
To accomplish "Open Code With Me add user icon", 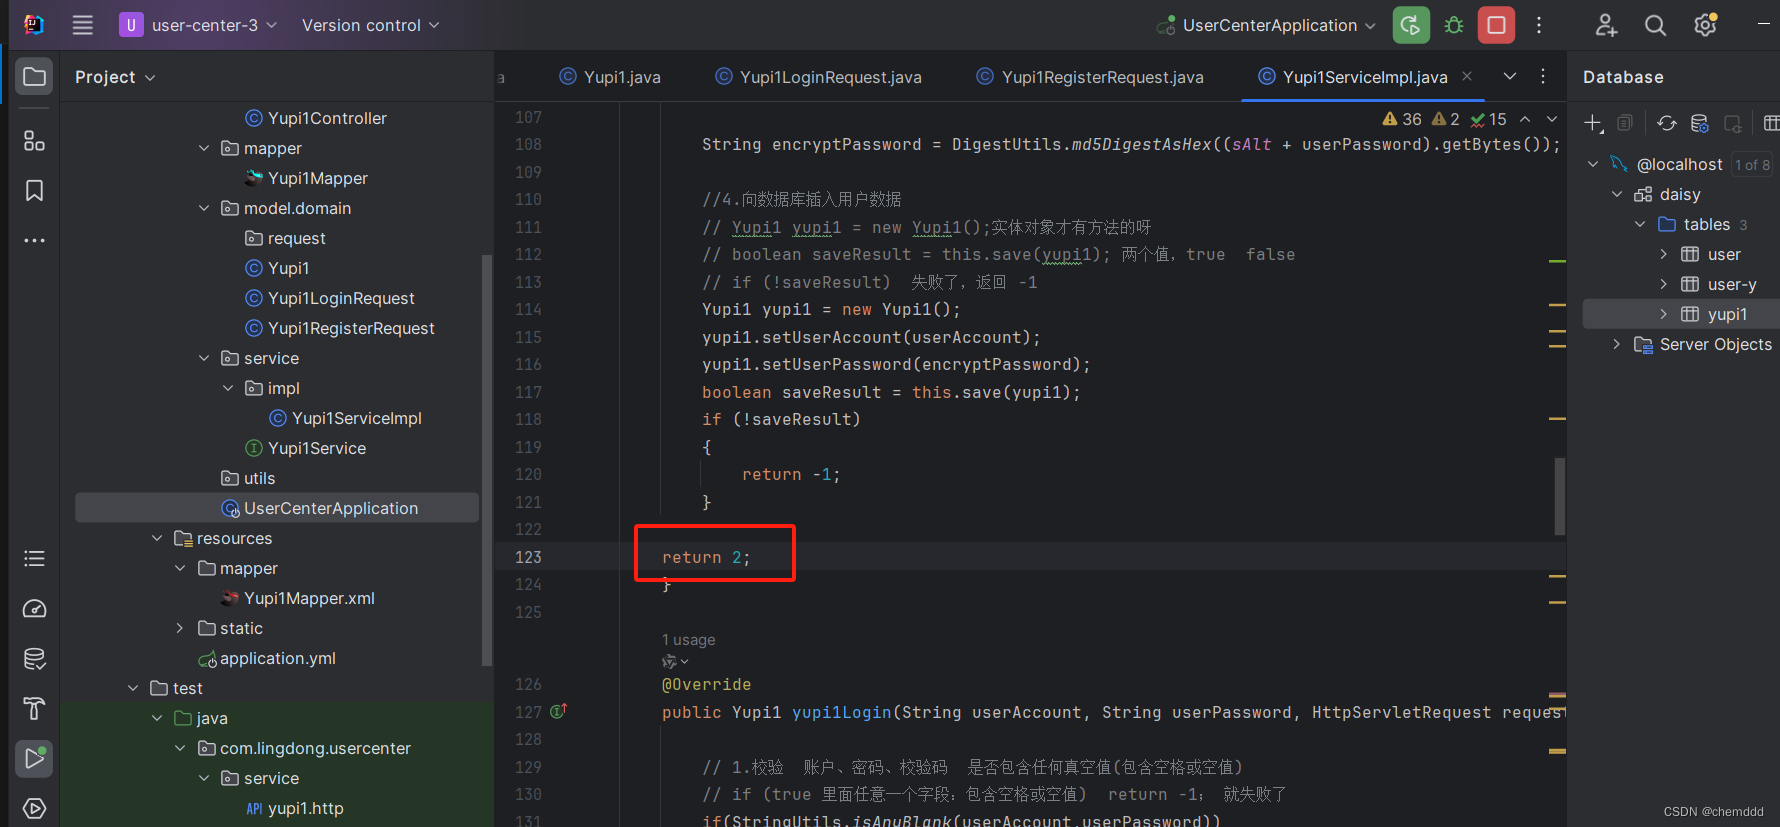I will (x=1606, y=25).
